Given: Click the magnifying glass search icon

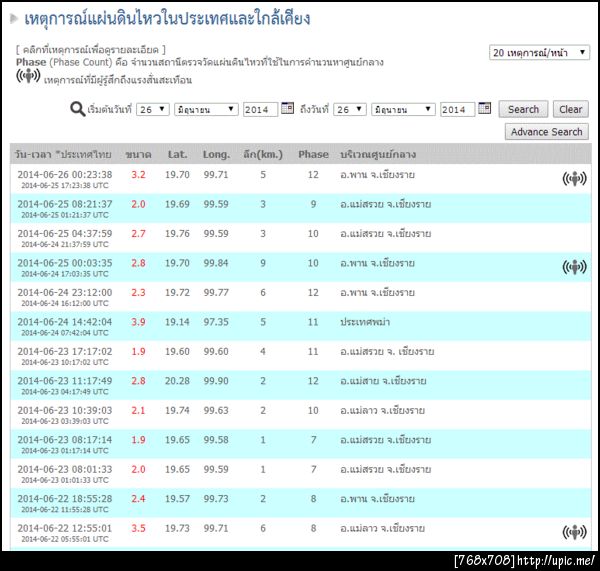Looking at the screenshot, I should pyautogui.click(x=78, y=109).
